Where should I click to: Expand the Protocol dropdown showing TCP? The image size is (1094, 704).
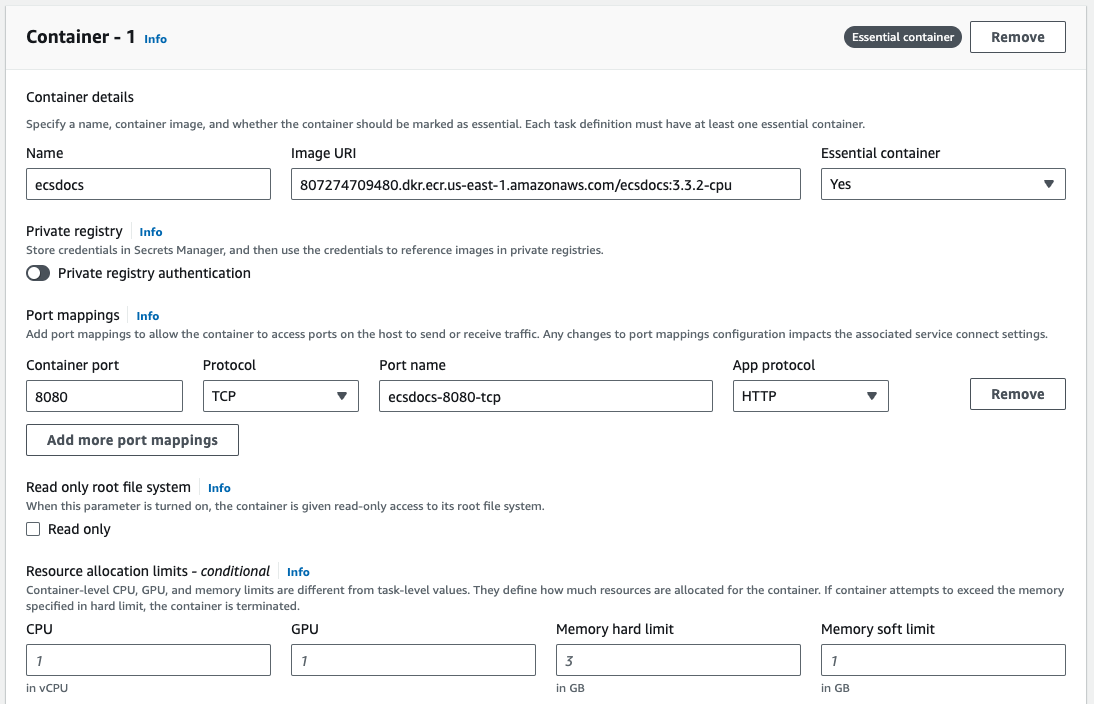coord(280,396)
